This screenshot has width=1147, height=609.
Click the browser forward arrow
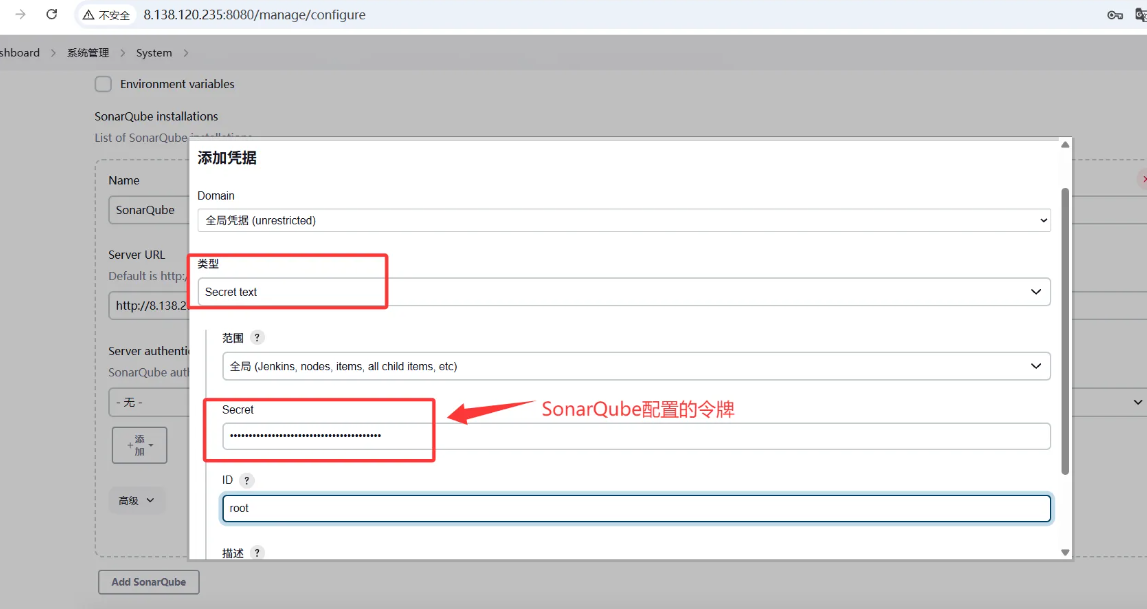click(x=20, y=14)
